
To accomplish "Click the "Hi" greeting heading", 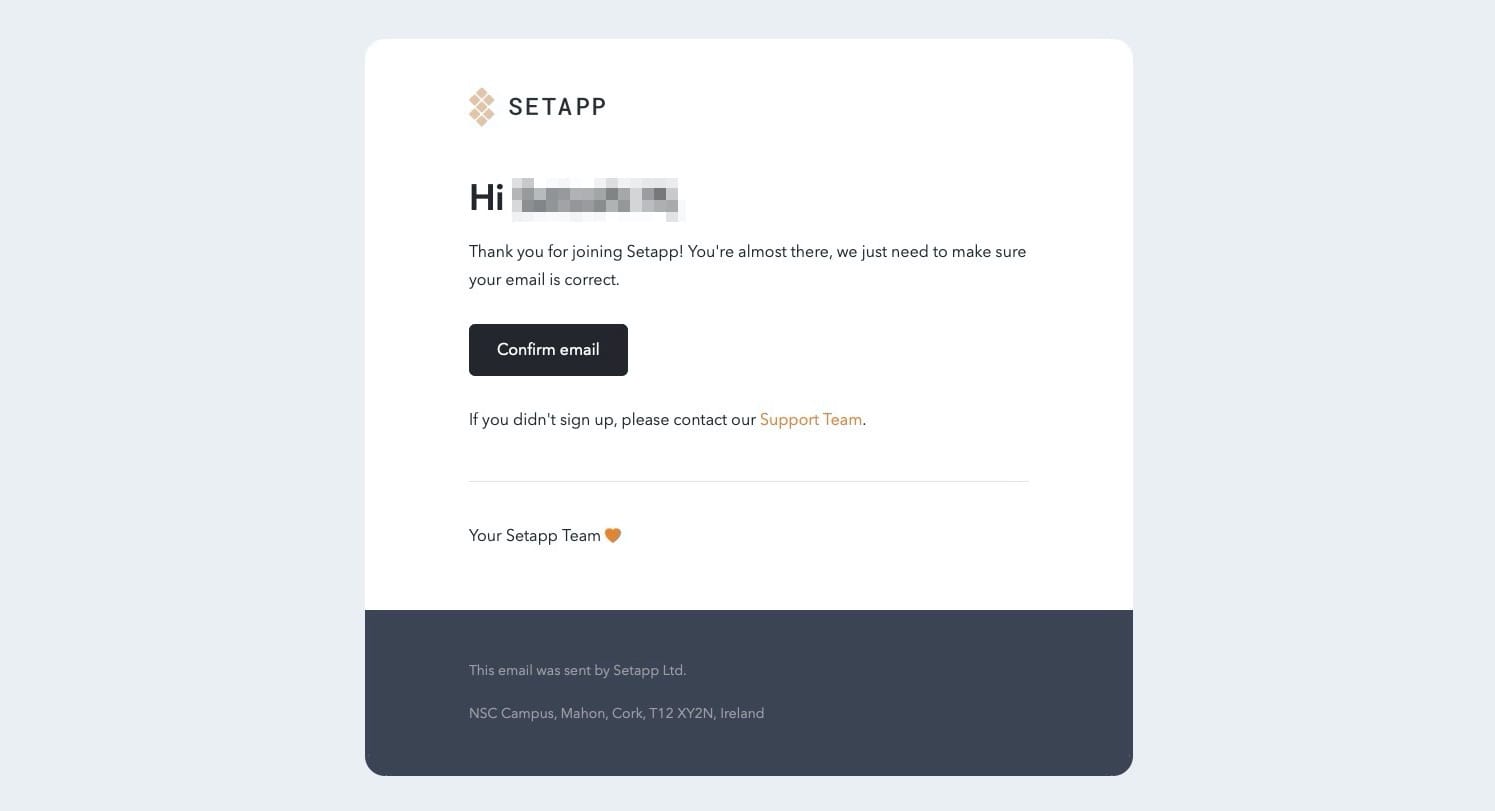I will click(x=486, y=198).
